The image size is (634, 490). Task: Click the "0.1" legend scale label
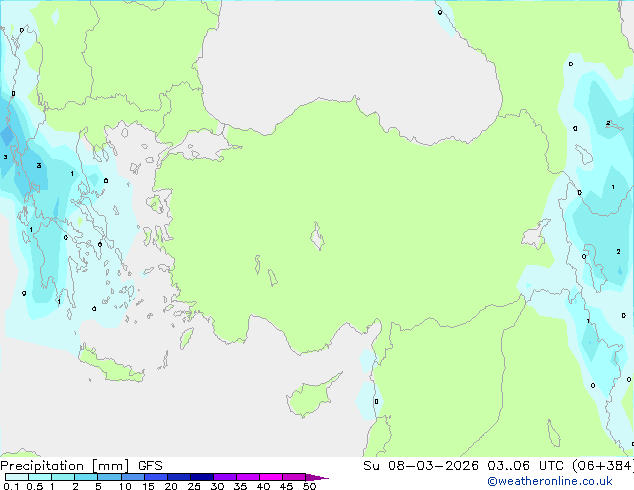[11, 486]
